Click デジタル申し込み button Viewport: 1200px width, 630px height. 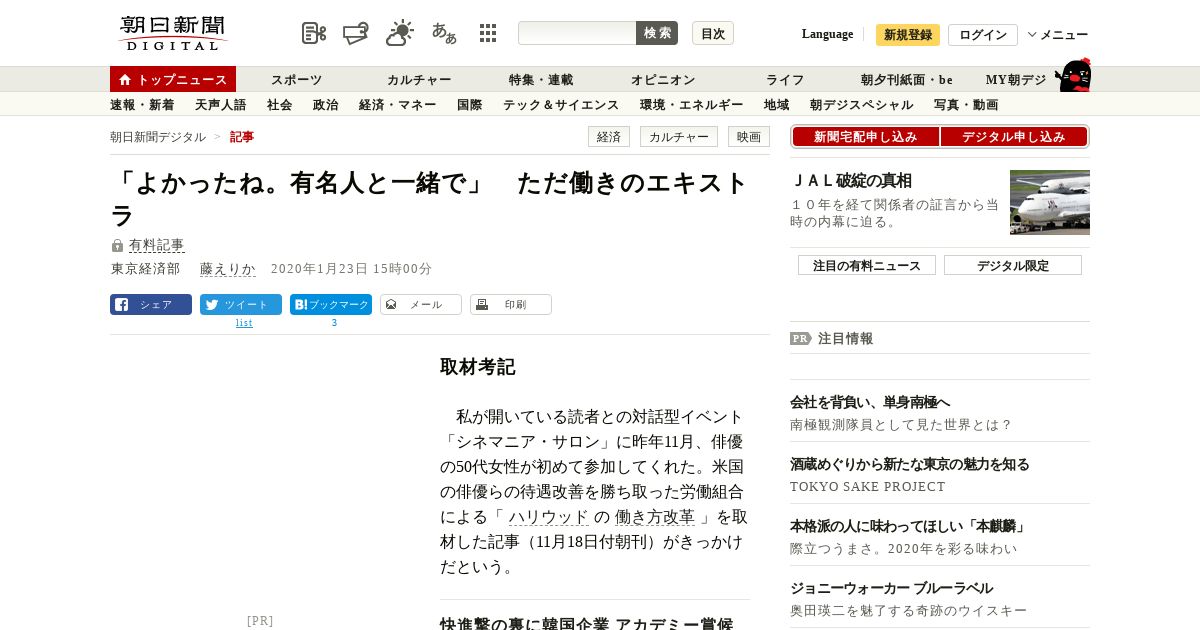coord(1014,137)
